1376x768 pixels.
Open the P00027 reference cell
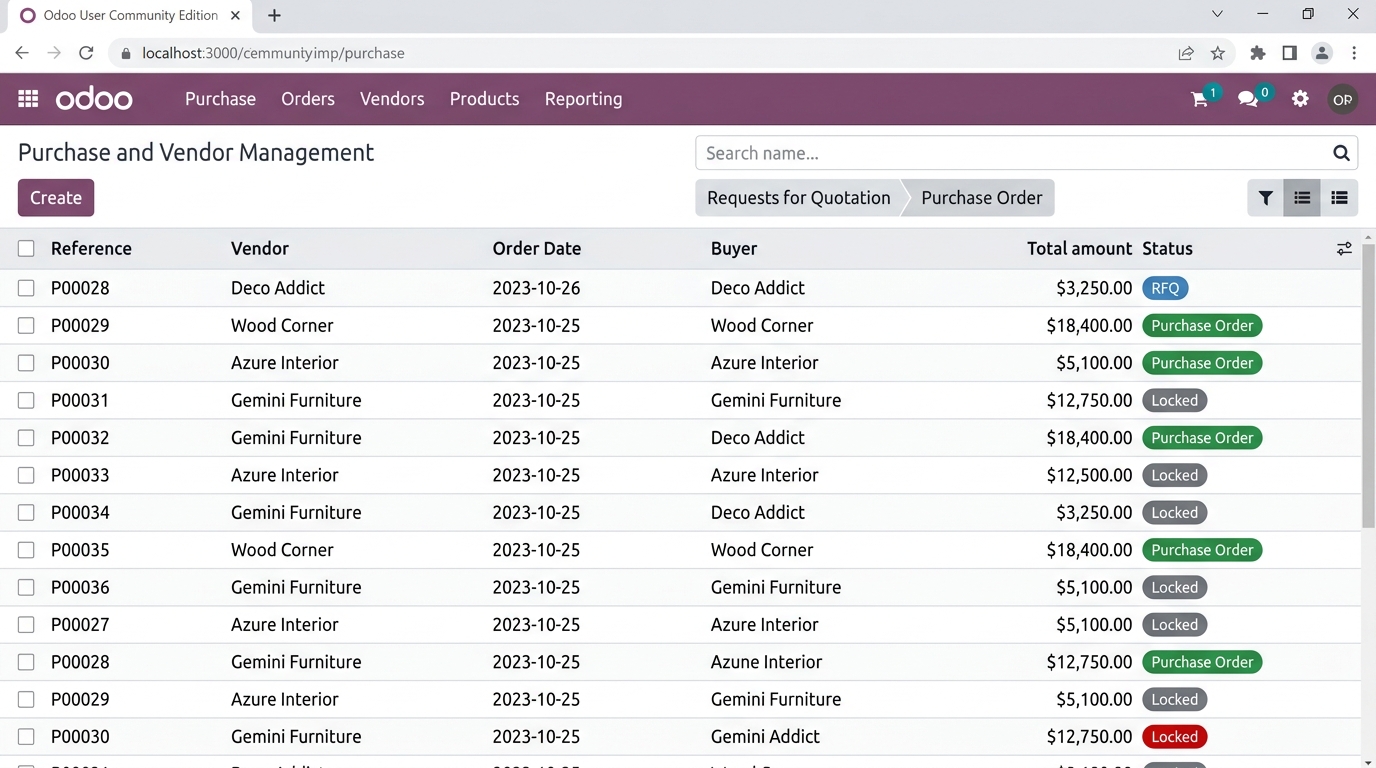(80, 625)
